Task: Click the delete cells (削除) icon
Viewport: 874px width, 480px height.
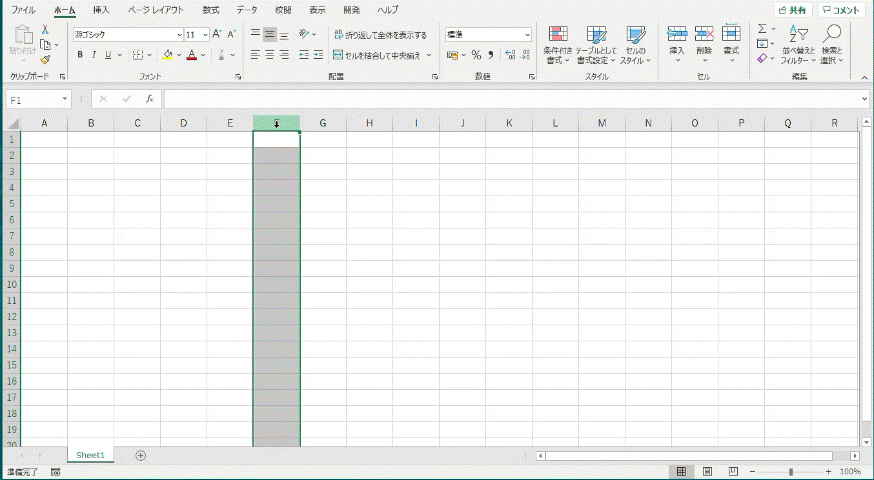Action: pos(704,45)
